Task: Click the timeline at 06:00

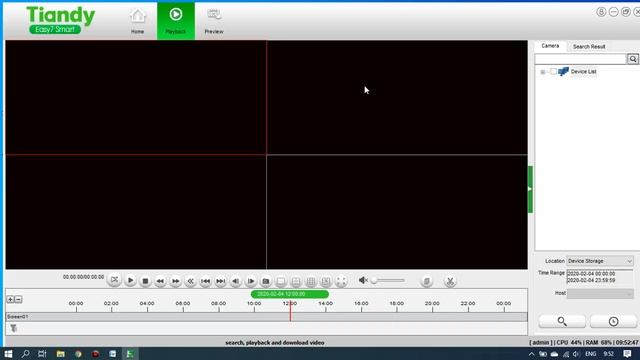Action: (x=183, y=305)
